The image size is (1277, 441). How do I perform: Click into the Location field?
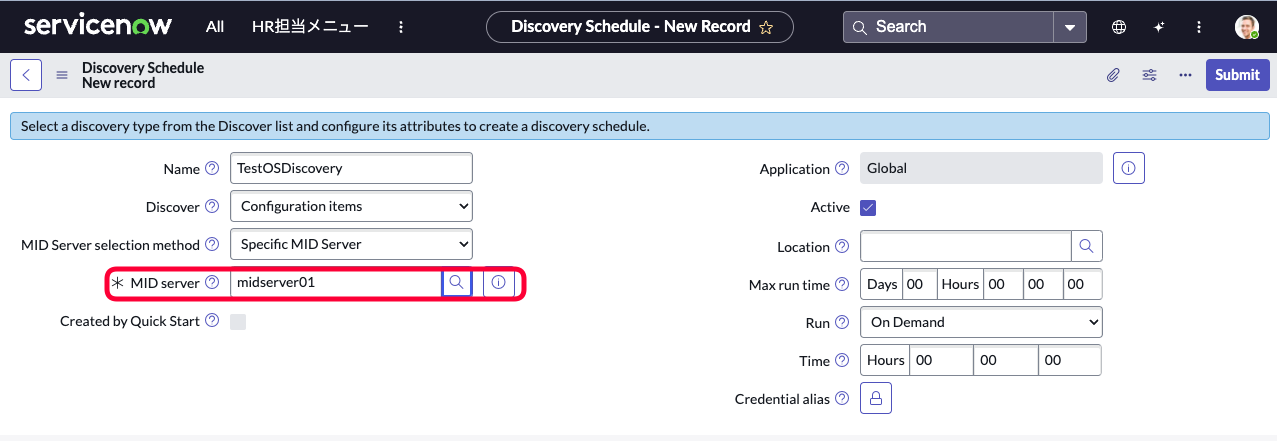pyautogui.click(x=966, y=246)
